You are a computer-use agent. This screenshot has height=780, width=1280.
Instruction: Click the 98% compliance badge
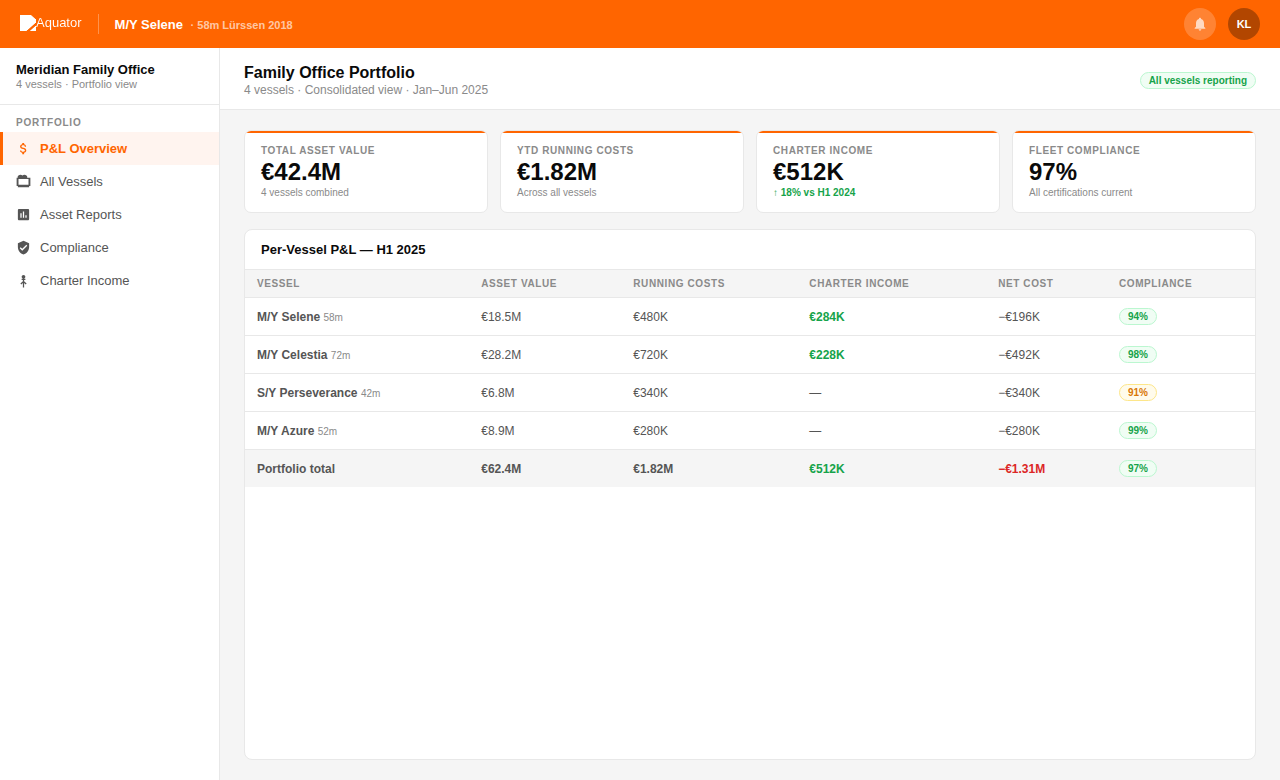click(1138, 355)
